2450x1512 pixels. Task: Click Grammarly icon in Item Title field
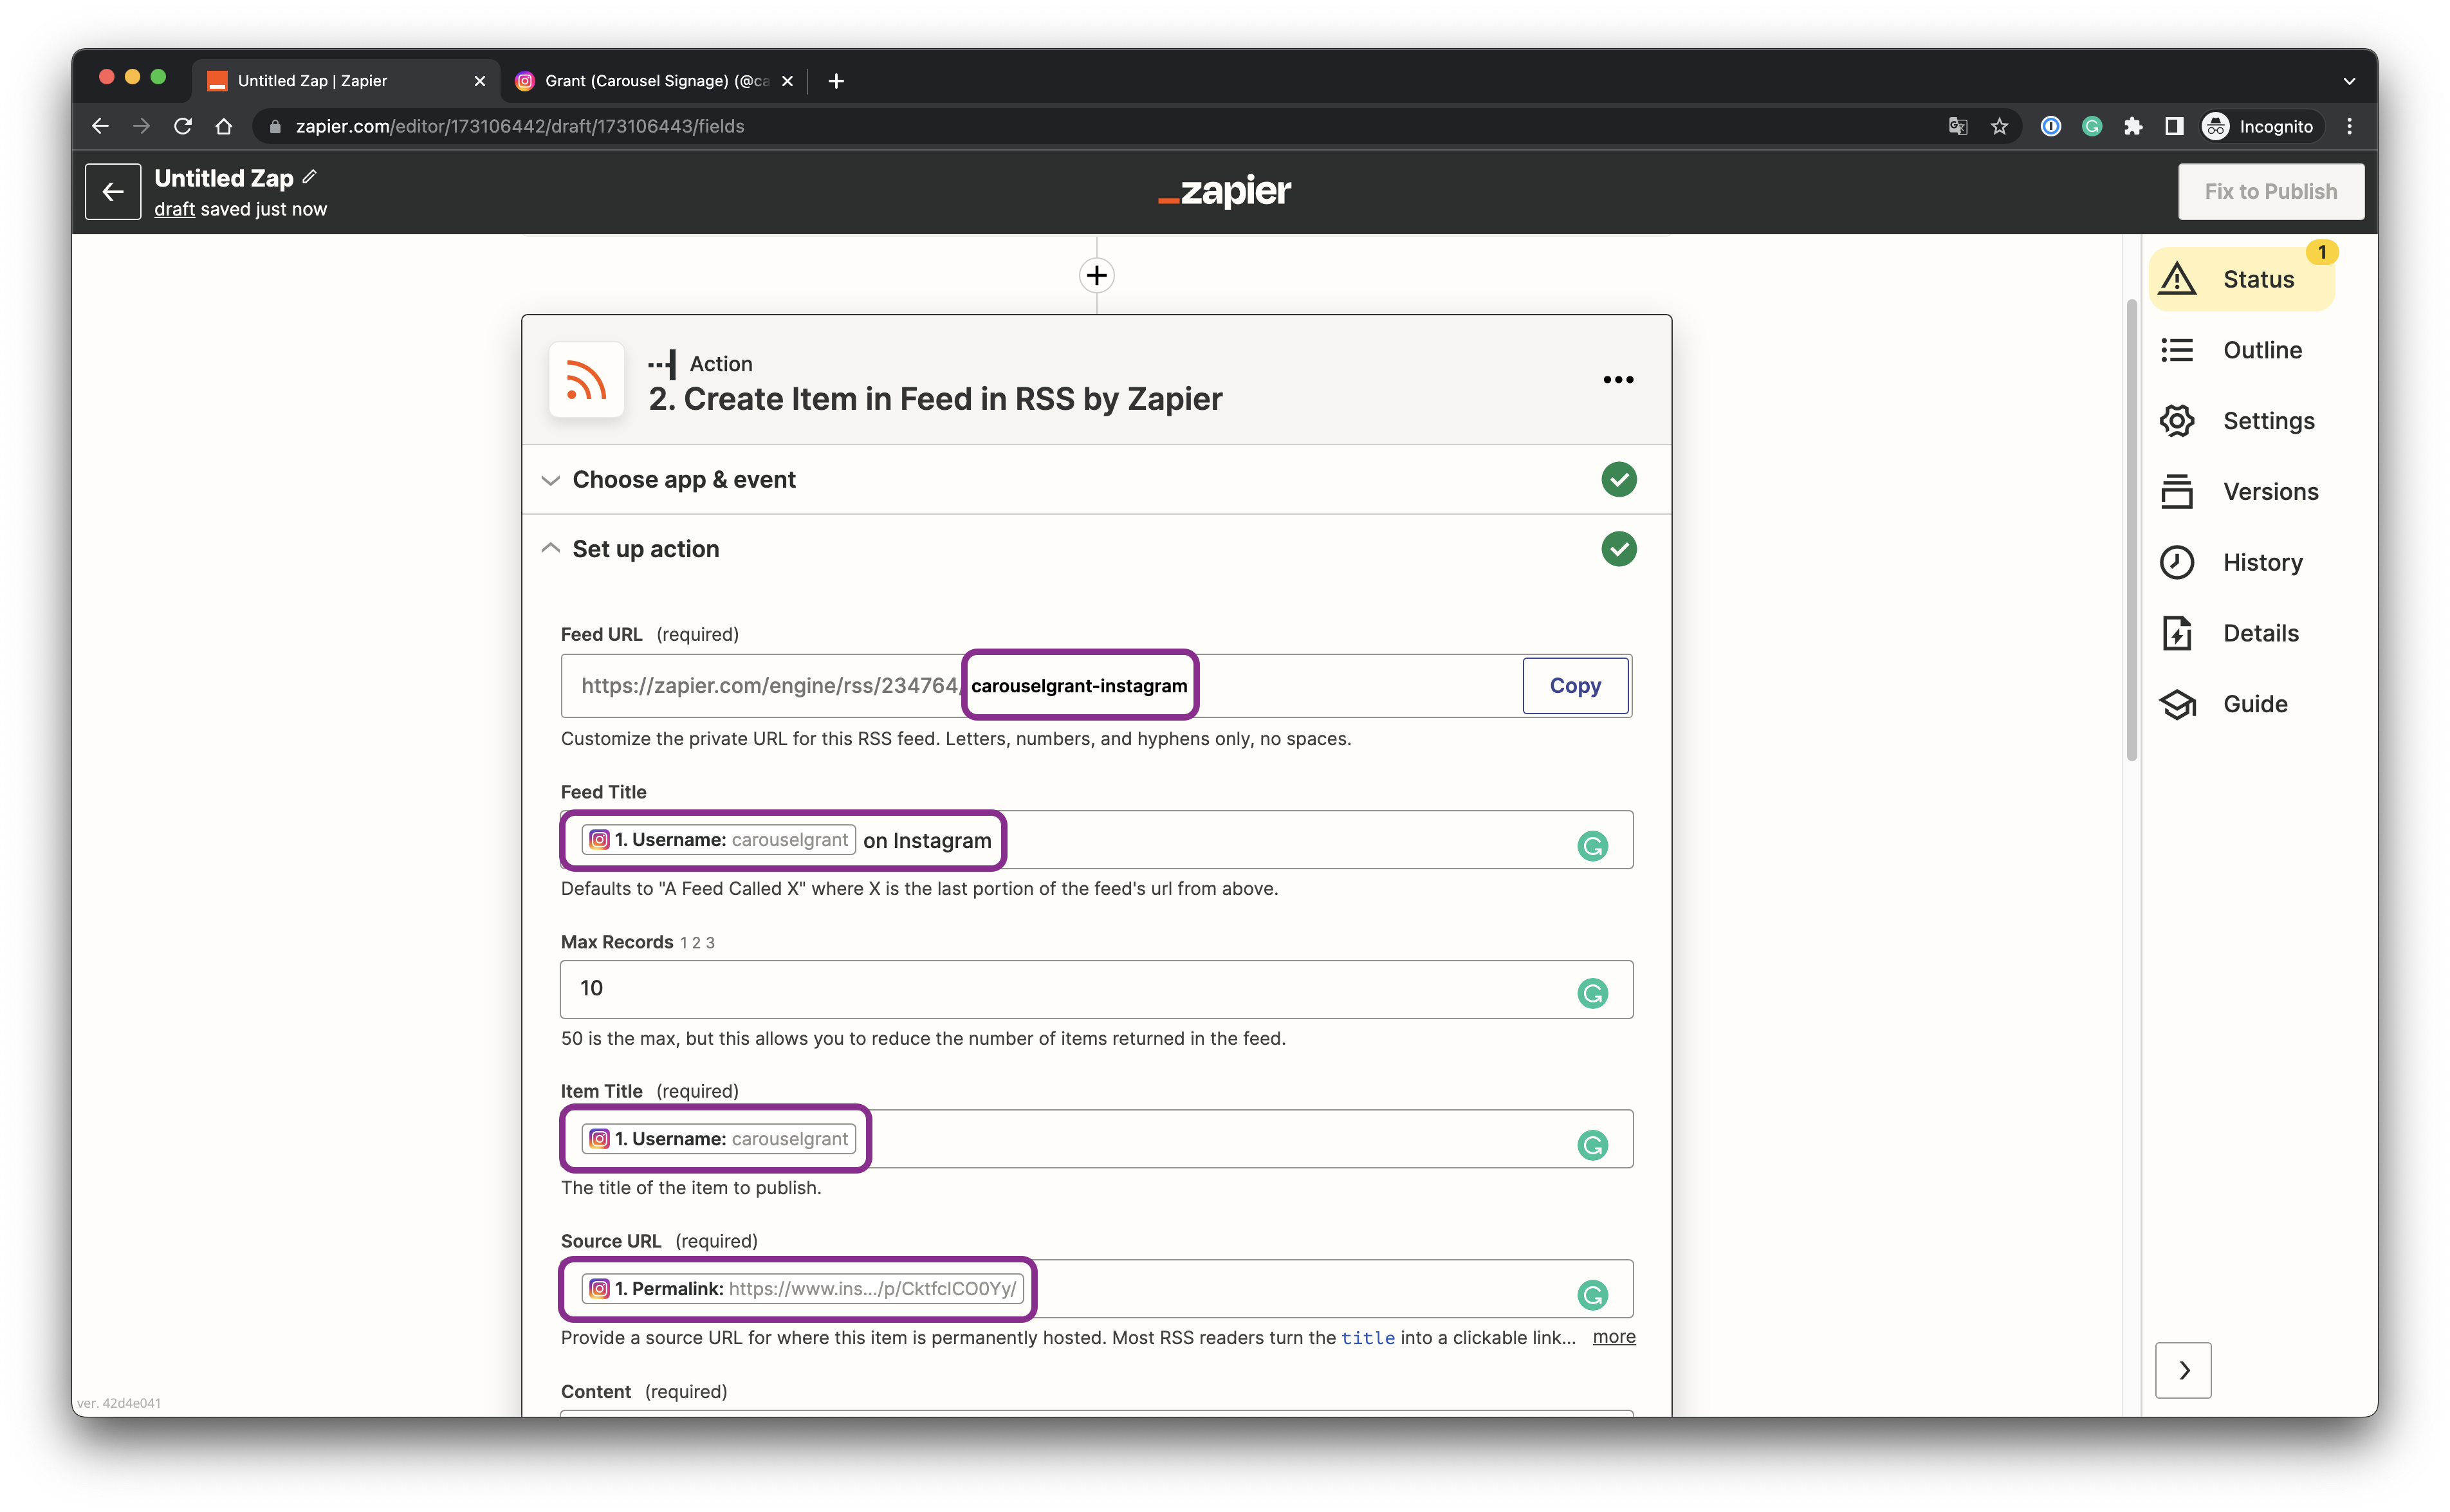click(x=1592, y=1145)
